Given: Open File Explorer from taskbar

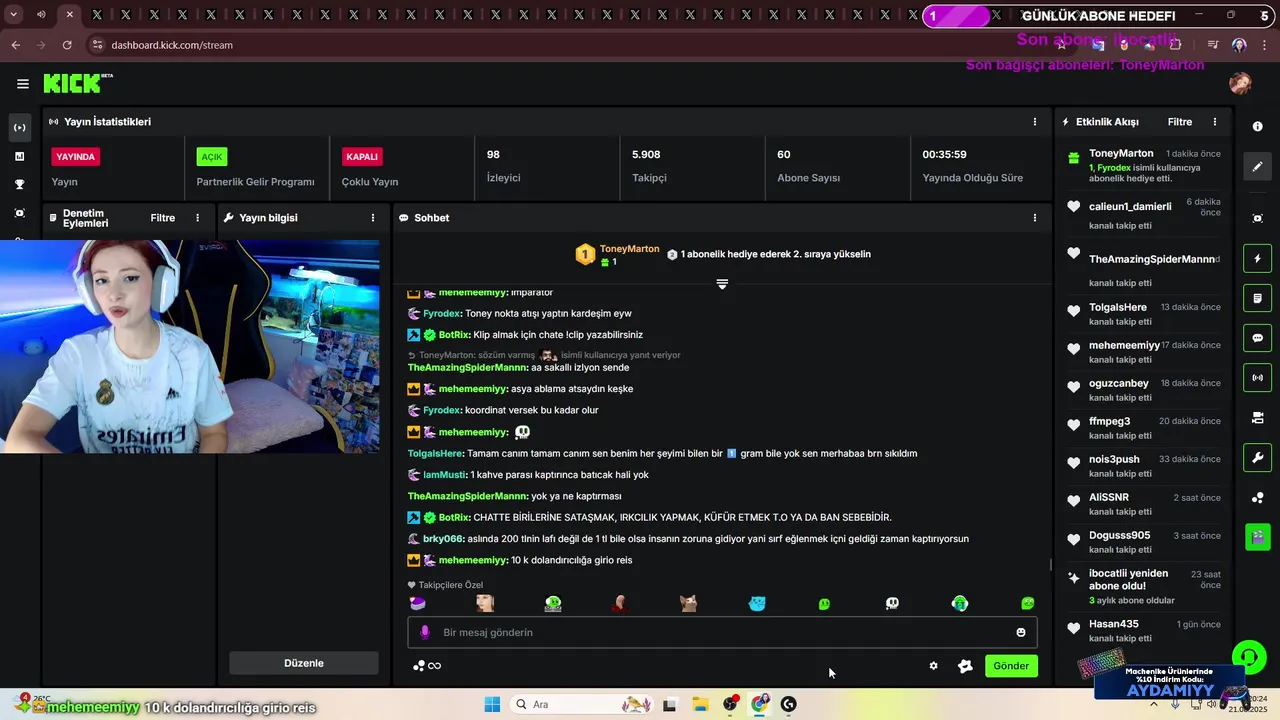Looking at the screenshot, I should (x=700, y=704).
